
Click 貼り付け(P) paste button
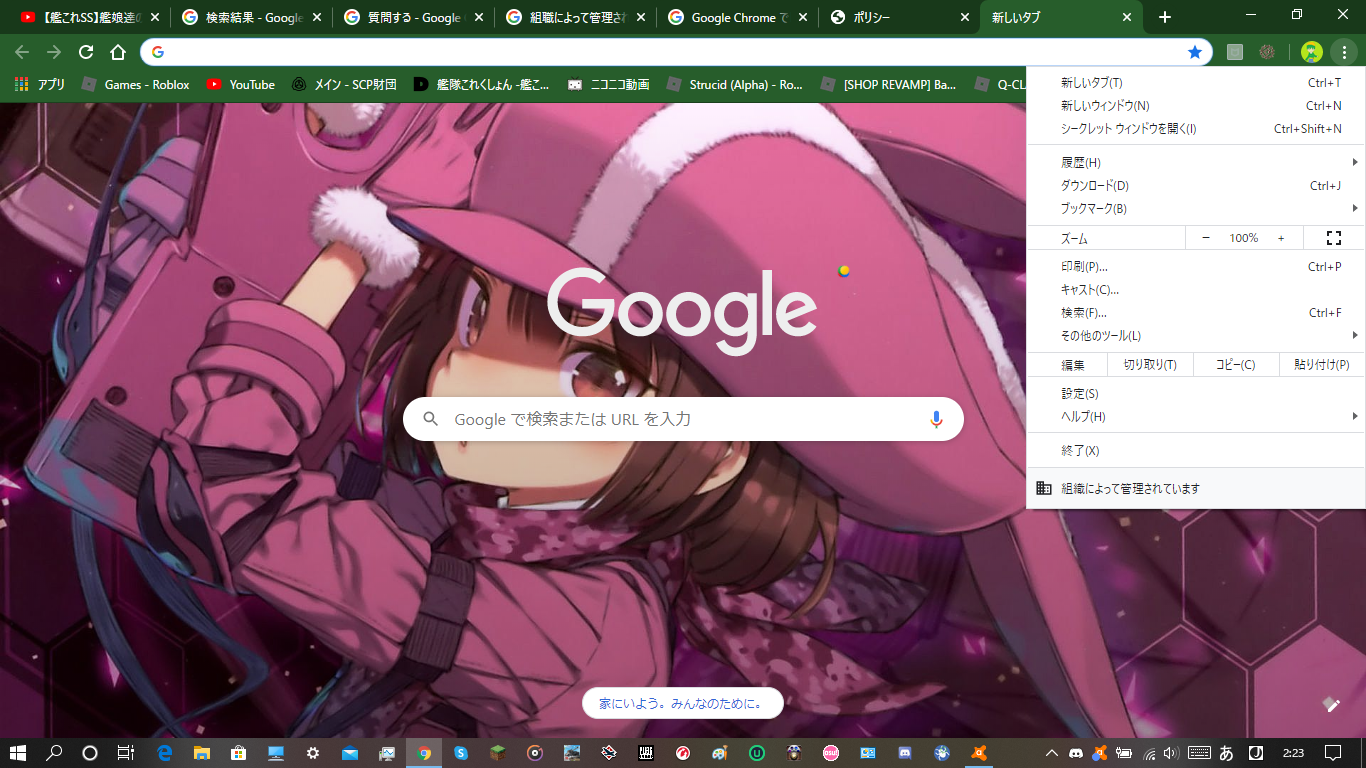pos(1321,365)
